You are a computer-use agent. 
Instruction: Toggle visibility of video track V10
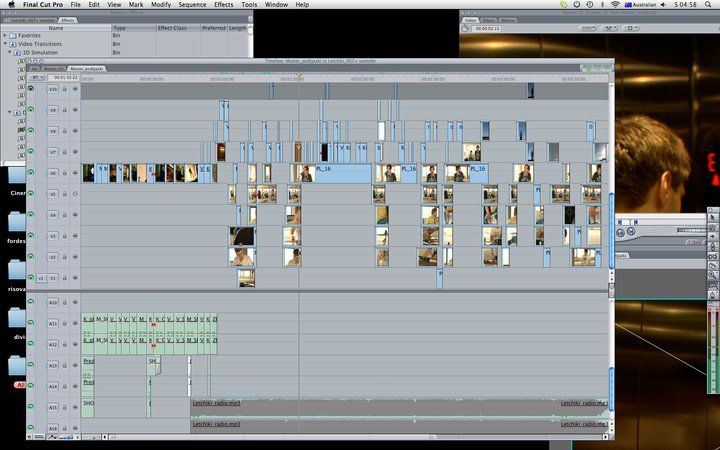31,89
